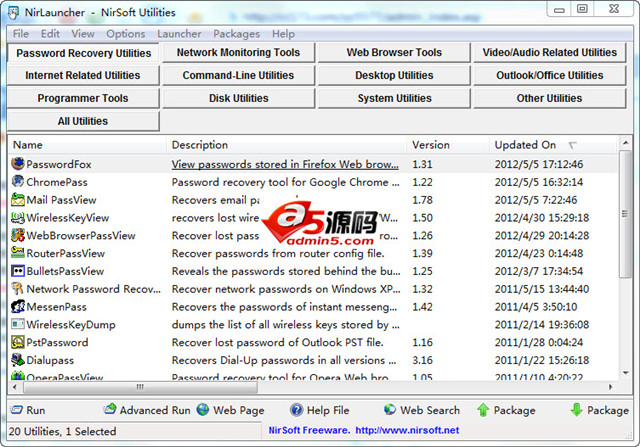The width and height of the screenshot is (640, 447).
Task: Click the RouterPassView icon
Action: (x=18, y=253)
